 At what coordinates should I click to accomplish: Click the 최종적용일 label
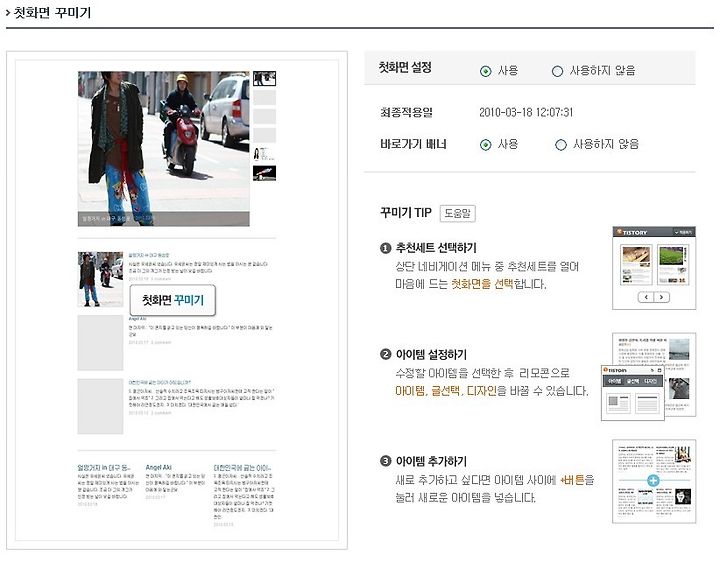pos(406,112)
